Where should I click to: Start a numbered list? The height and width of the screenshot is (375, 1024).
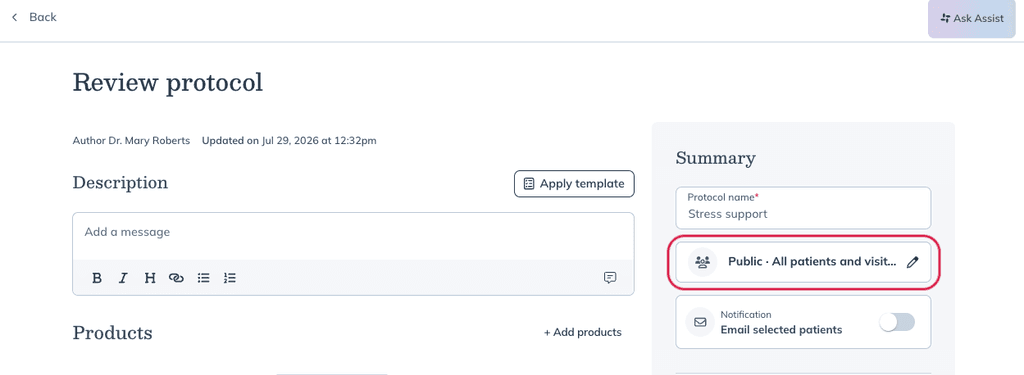pos(230,278)
